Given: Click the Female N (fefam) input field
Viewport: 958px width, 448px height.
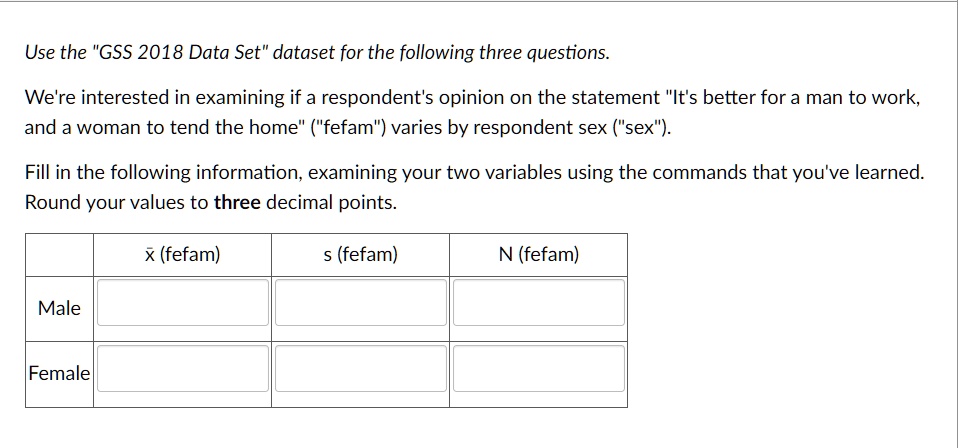Looking at the screenshot, I should (x=539, y=369).
